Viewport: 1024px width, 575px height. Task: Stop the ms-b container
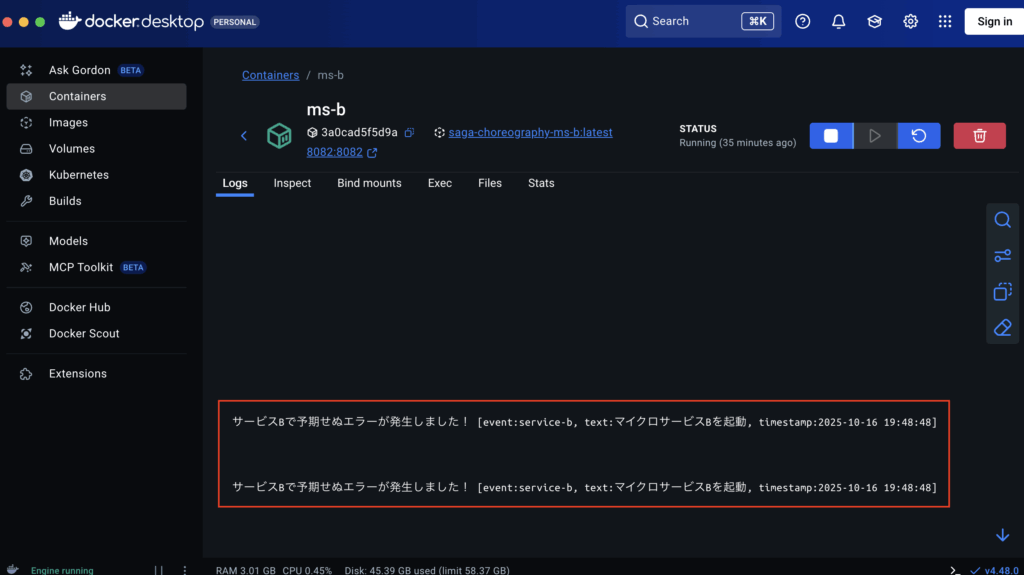[x=830, y=136]
